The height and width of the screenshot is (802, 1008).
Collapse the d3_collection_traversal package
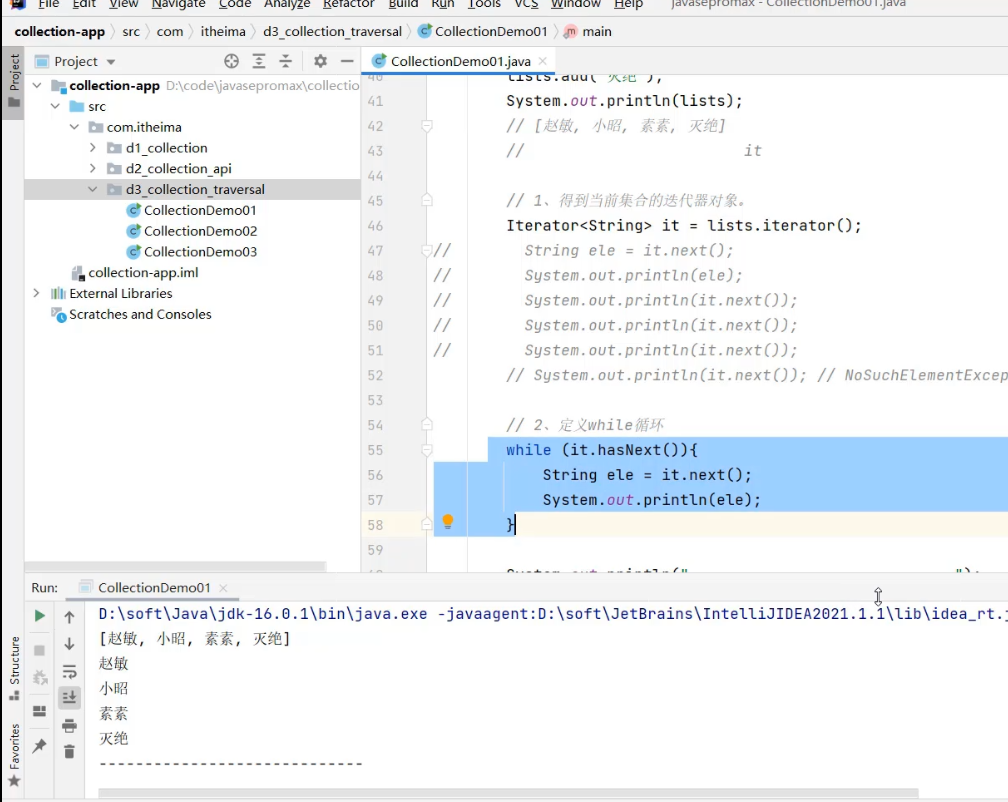click(93, 190)
